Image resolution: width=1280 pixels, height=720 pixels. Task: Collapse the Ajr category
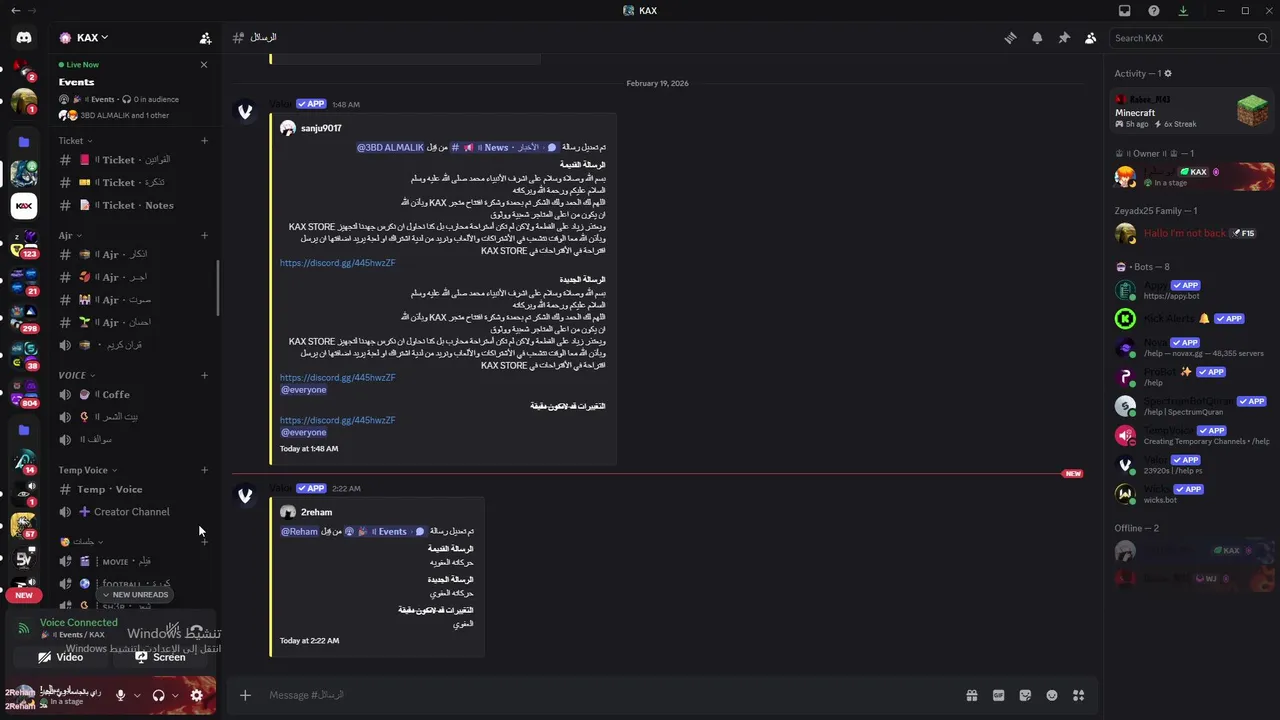(x=69, y=236)
